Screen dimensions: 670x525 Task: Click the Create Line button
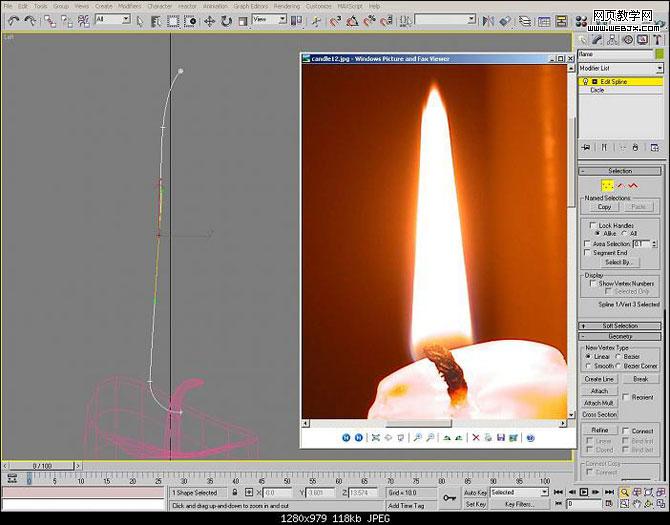(x=599, y=379)
